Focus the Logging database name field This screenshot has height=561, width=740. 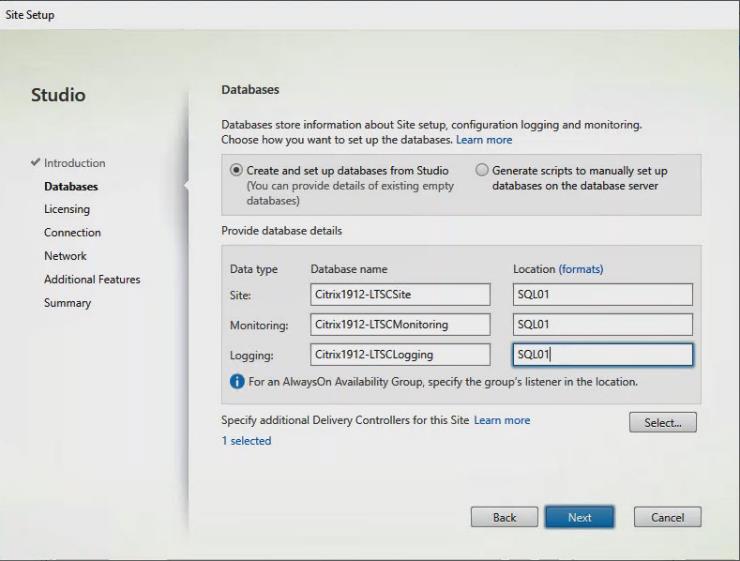point(400,354)
